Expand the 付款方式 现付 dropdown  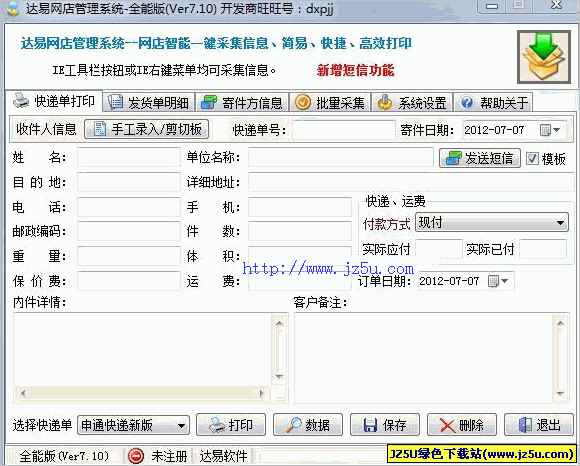click(x=560, y=223)
